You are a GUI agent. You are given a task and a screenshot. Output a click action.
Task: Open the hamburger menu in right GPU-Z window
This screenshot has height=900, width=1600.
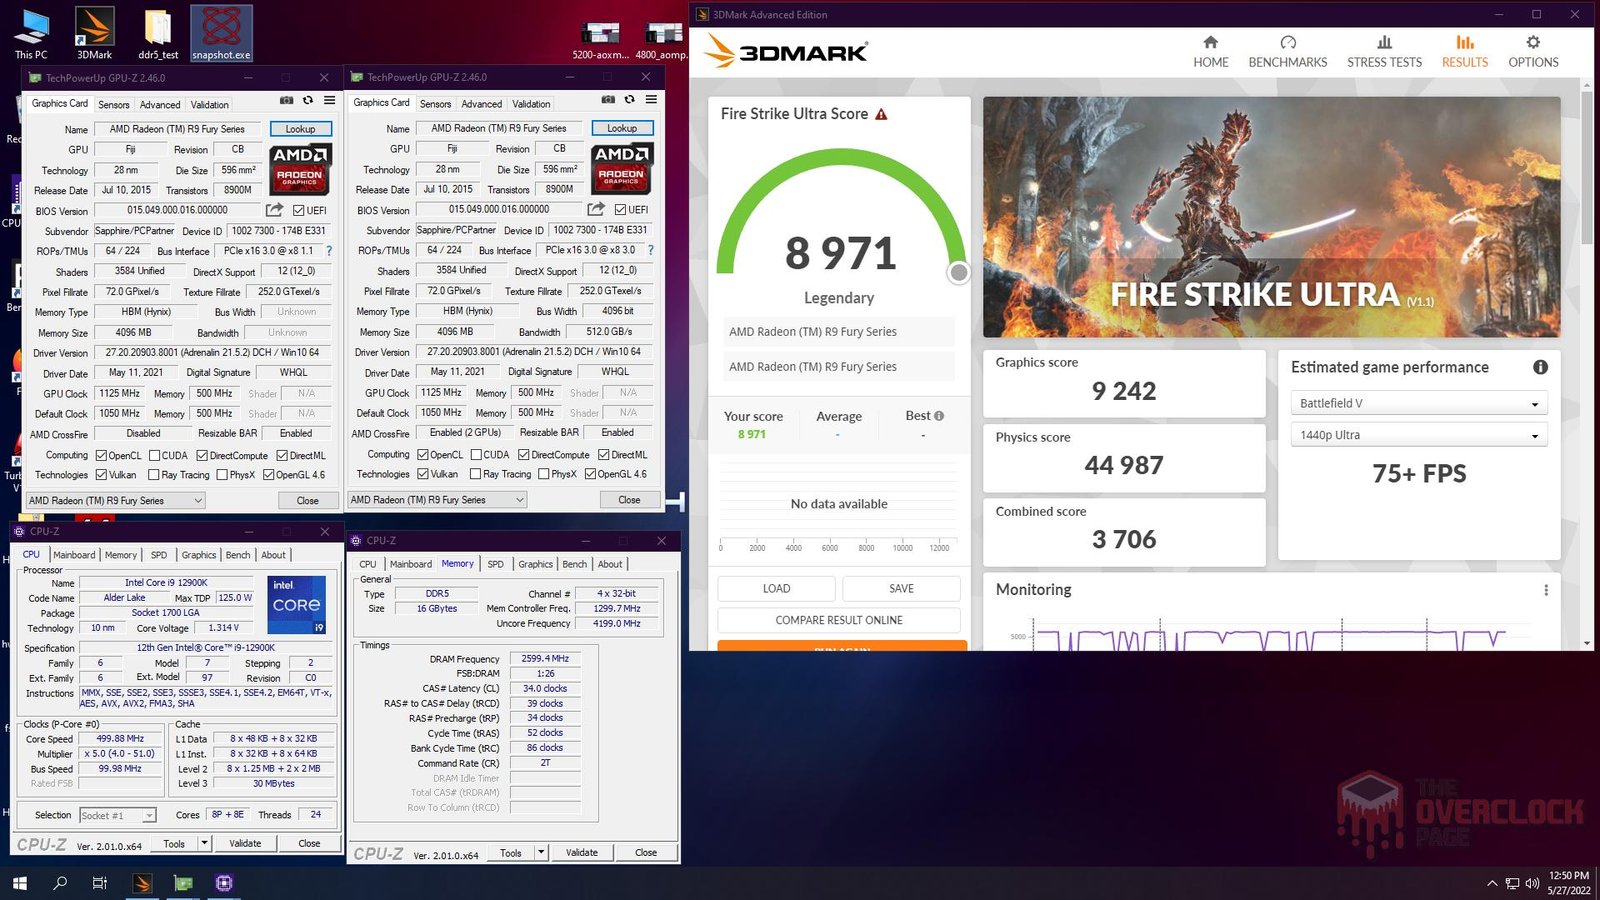coord(651,100)
